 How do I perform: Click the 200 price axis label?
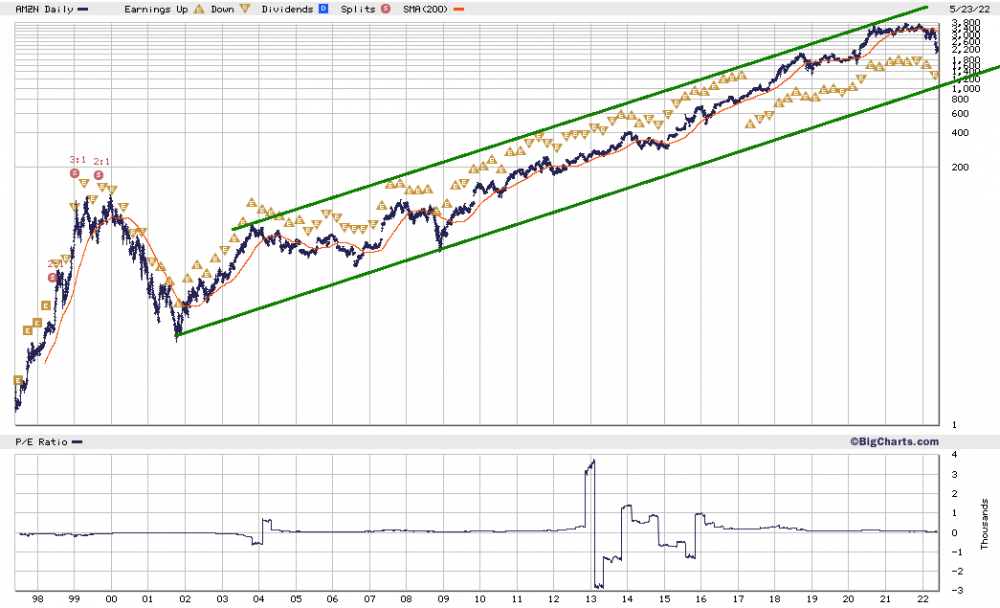[x=960, y=167]
